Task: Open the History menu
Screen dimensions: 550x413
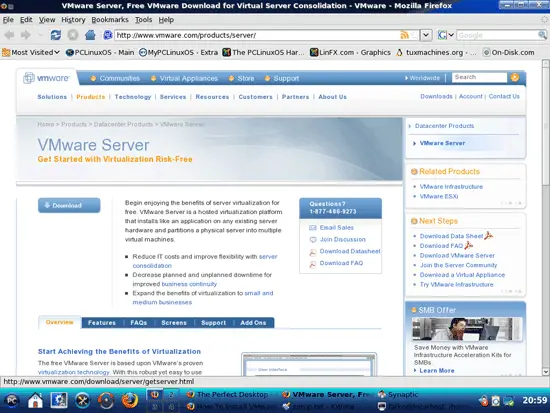Action: 73,20
